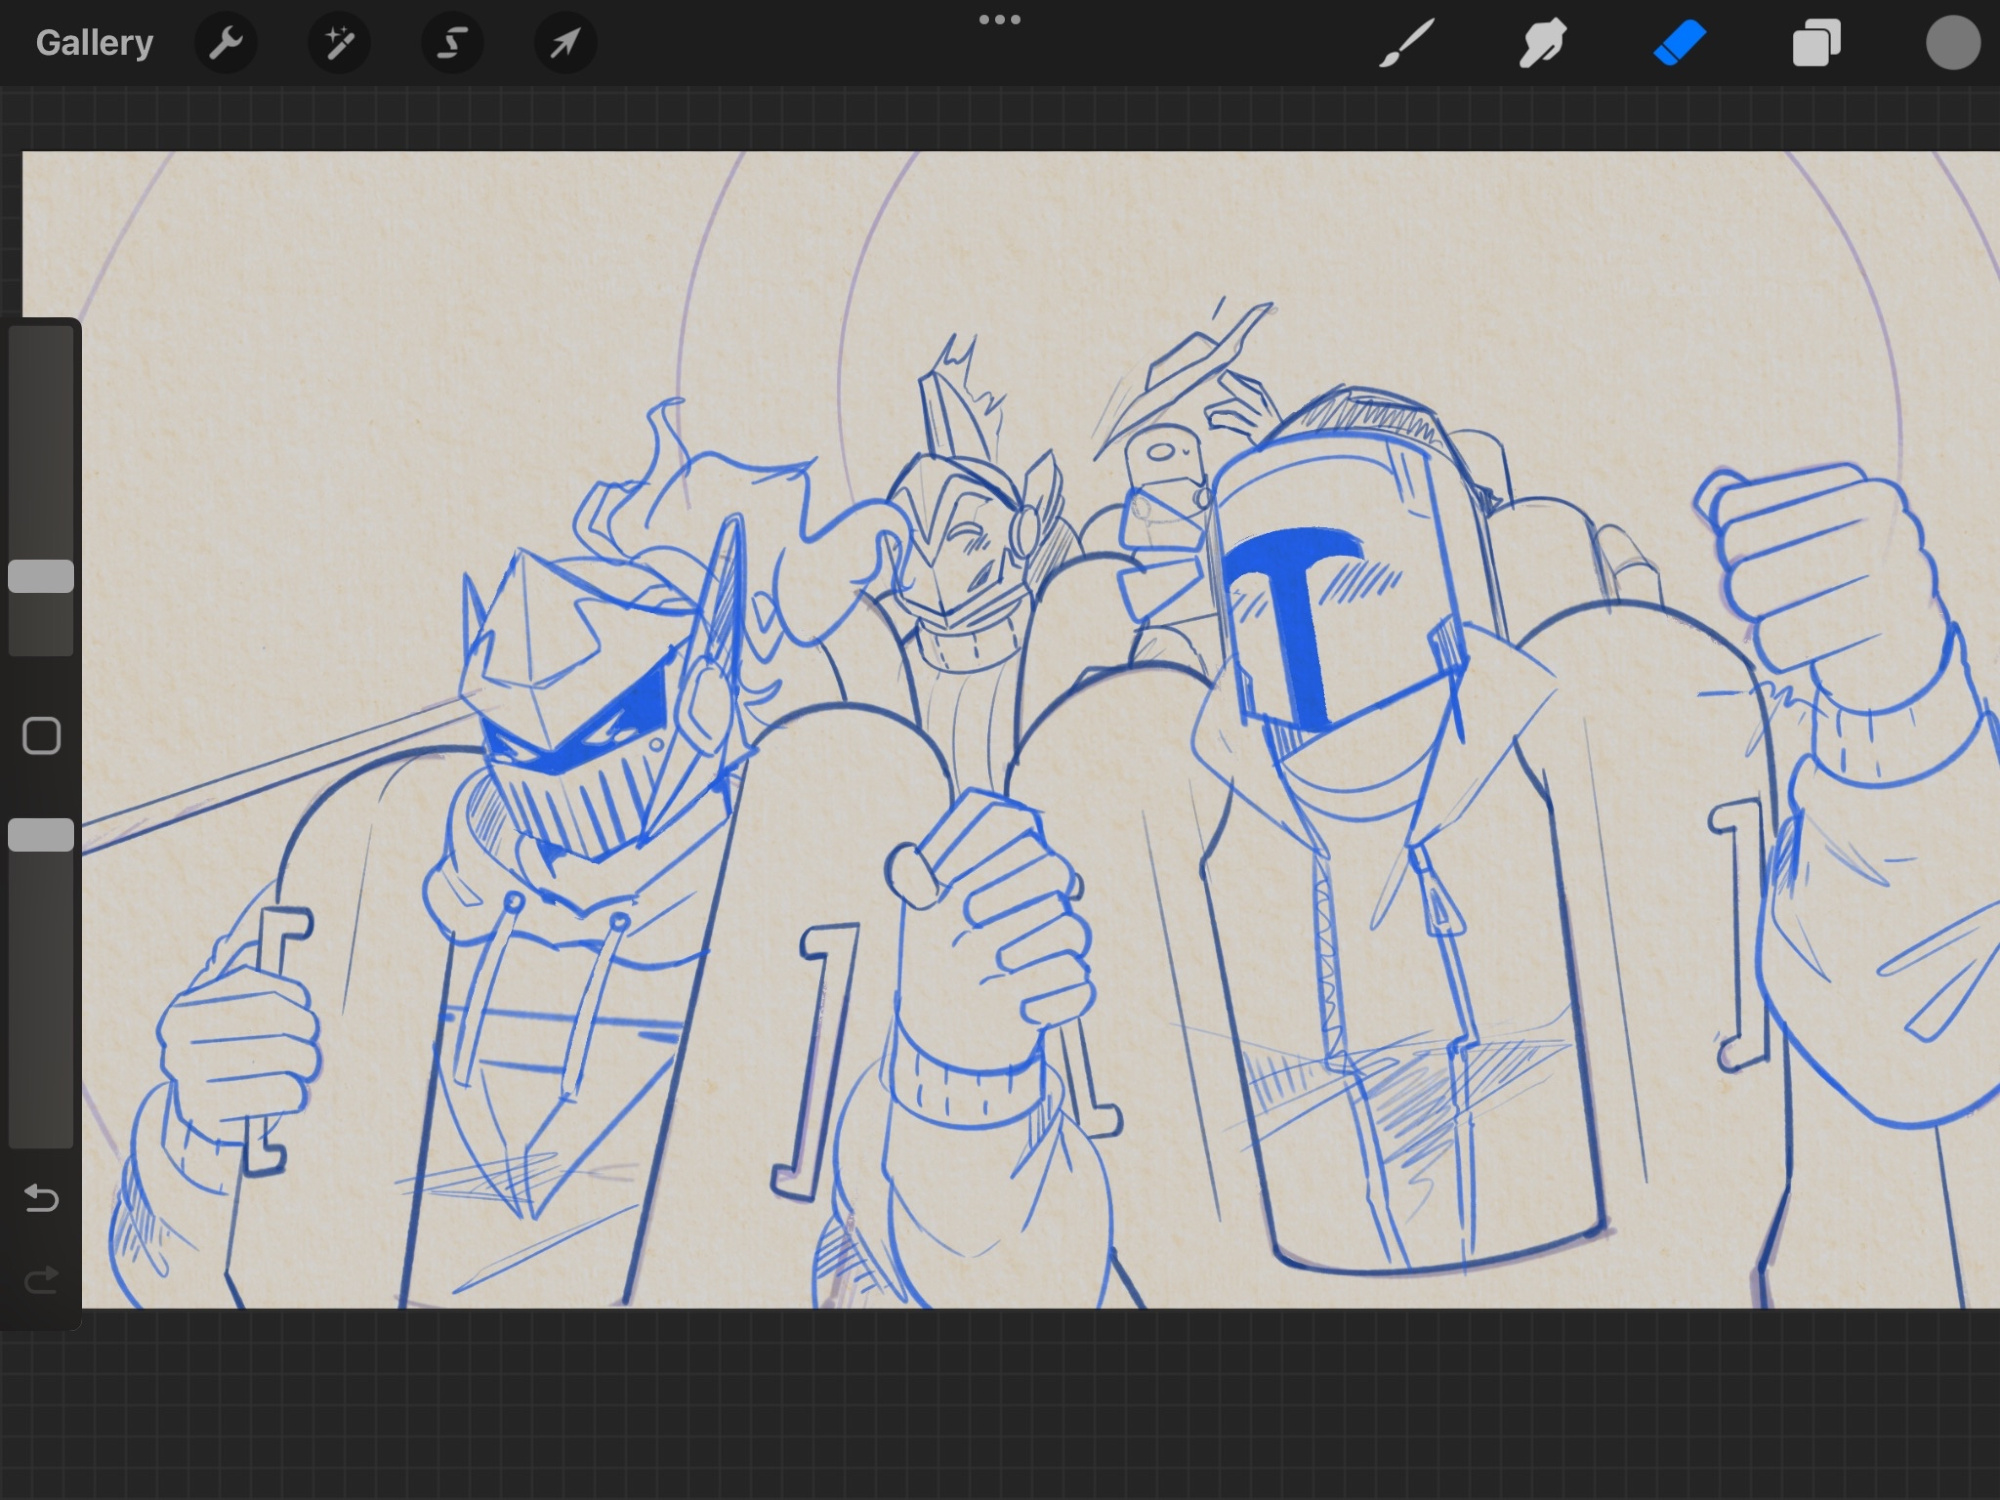Image resolution: width=2000 pixels, height=1500 pixels.
Task: Activate the Selection tool
Action: [453, 43]
